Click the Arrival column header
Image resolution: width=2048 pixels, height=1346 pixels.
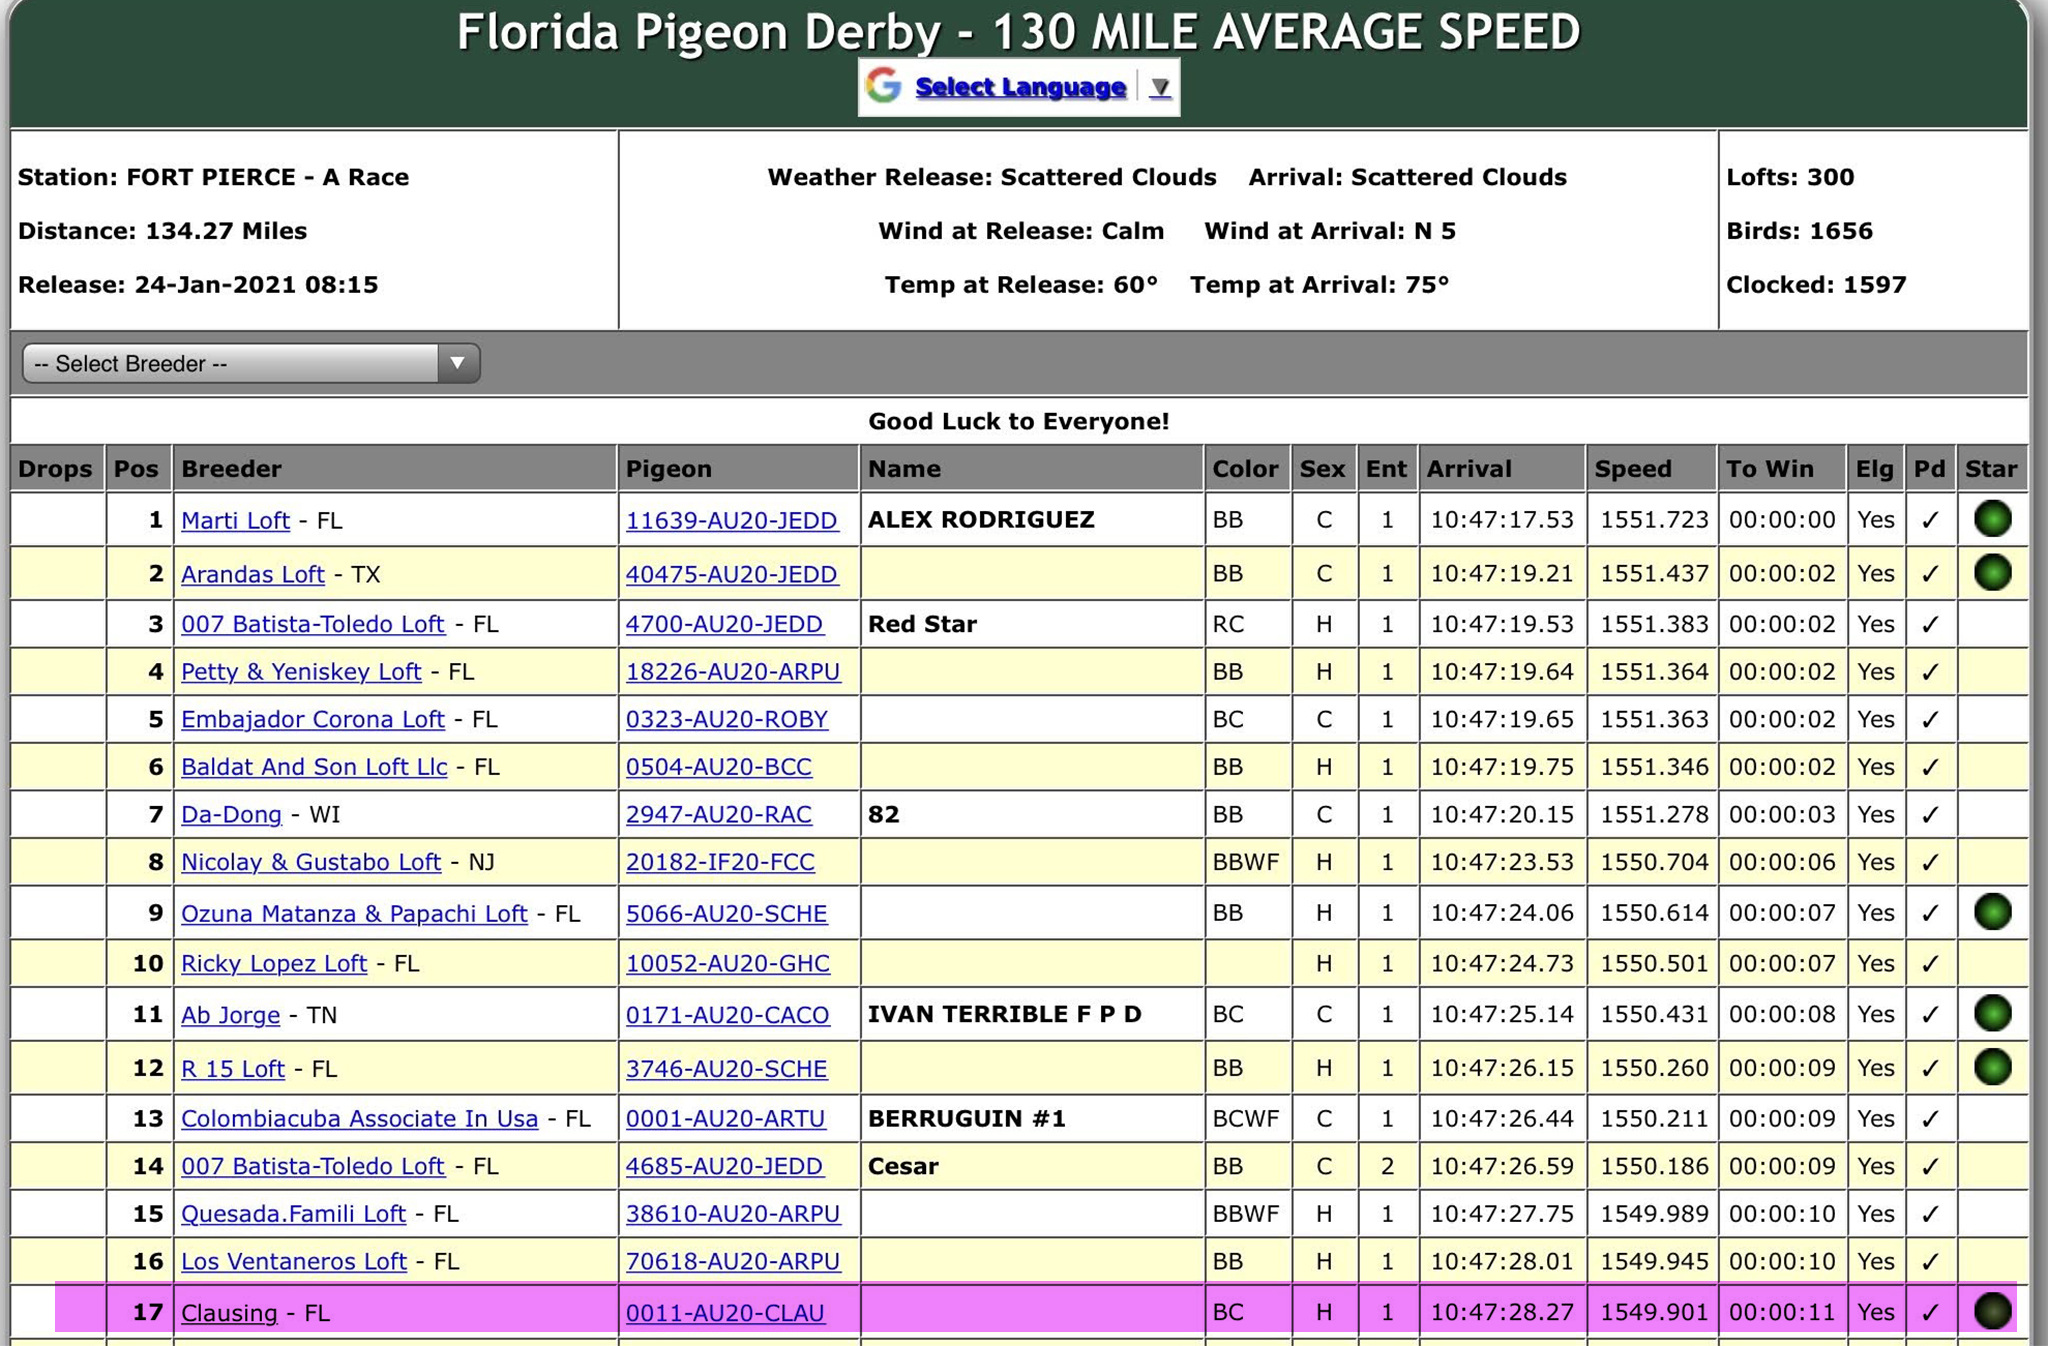point(1469,469)
